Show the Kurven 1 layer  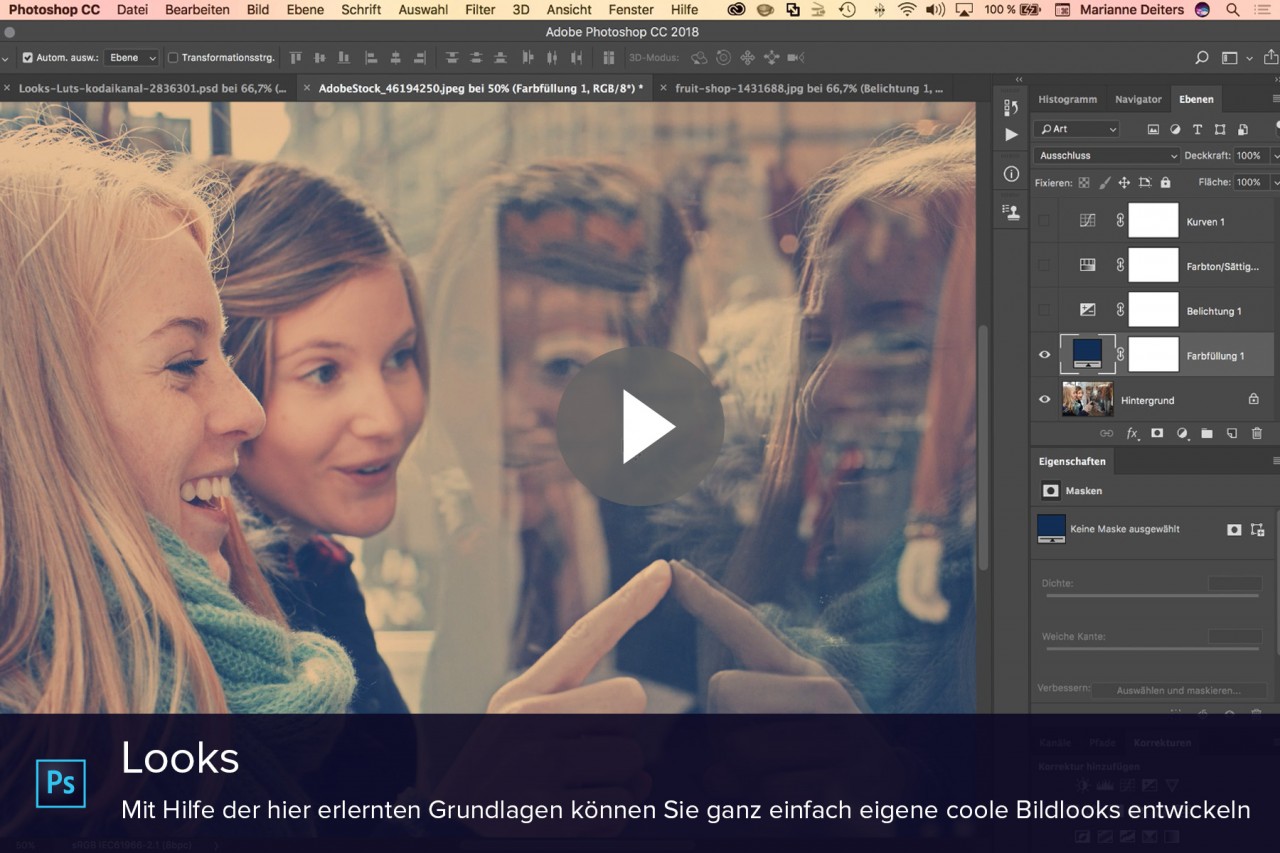point(1045,221)
